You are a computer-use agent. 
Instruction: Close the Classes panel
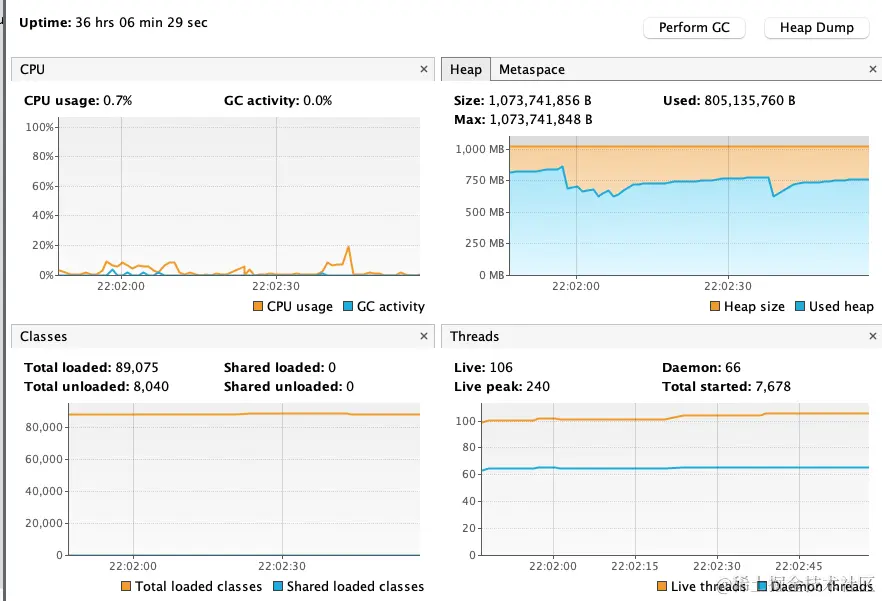tap(424, 337)
